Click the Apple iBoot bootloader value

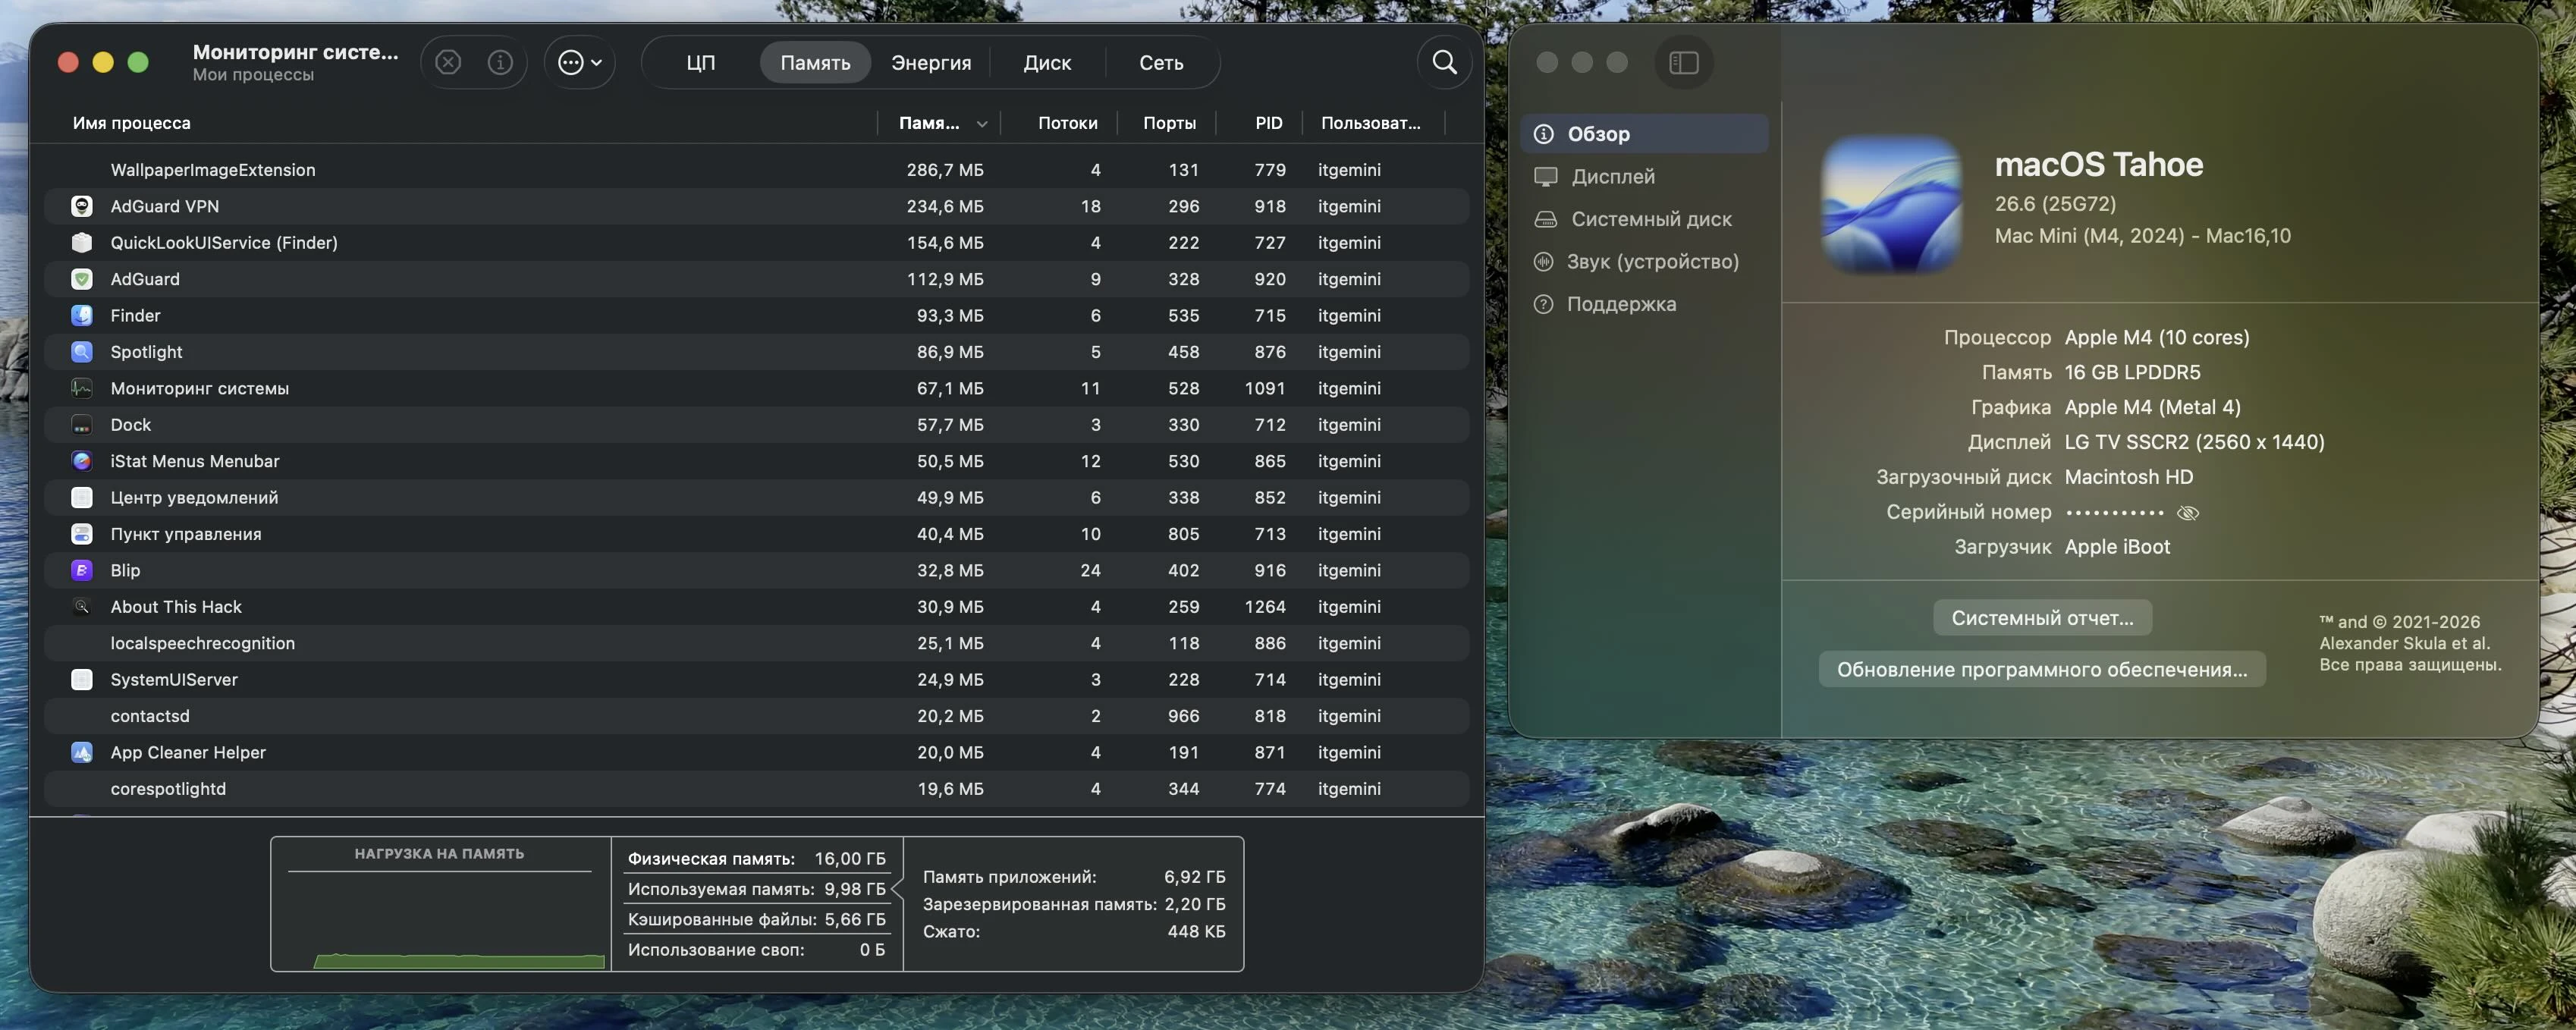point(2117,547)
